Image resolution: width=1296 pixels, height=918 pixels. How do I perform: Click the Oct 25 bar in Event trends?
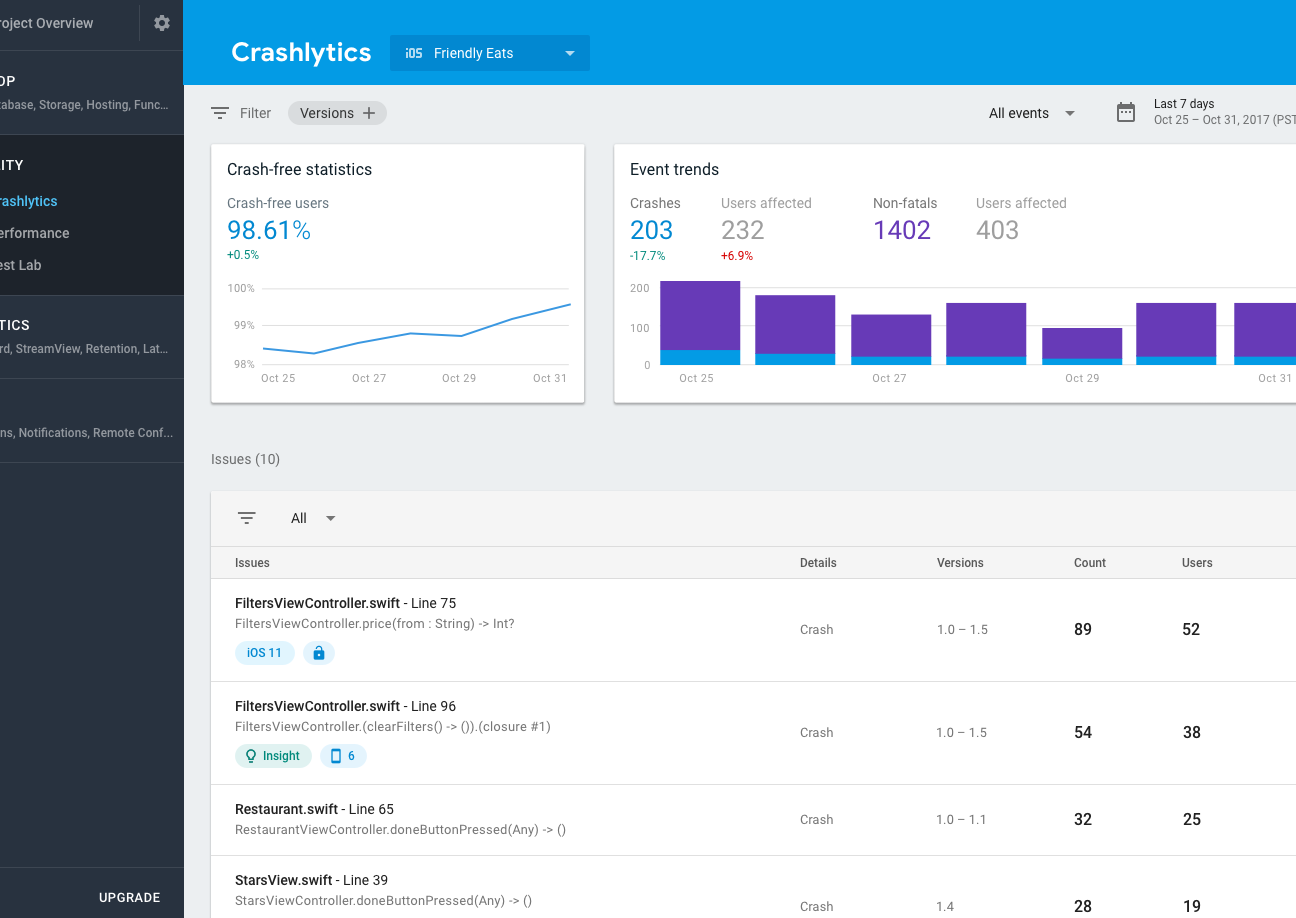click(700, 323)
